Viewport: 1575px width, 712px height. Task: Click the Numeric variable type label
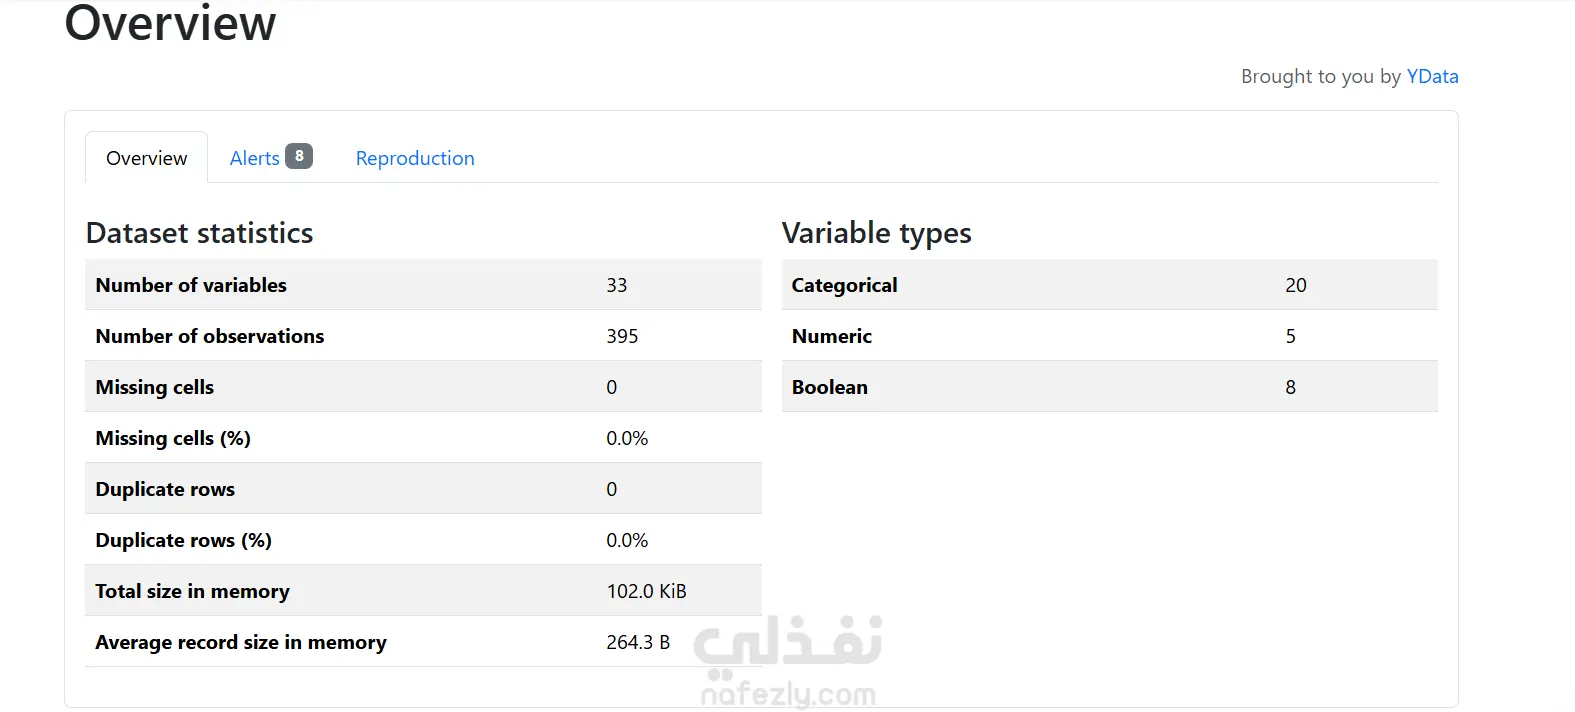pyautogui.click(x=831, y=336)
